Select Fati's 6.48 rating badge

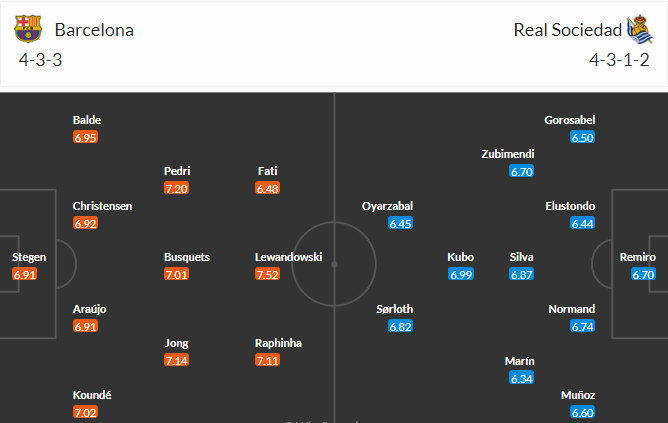268,188
